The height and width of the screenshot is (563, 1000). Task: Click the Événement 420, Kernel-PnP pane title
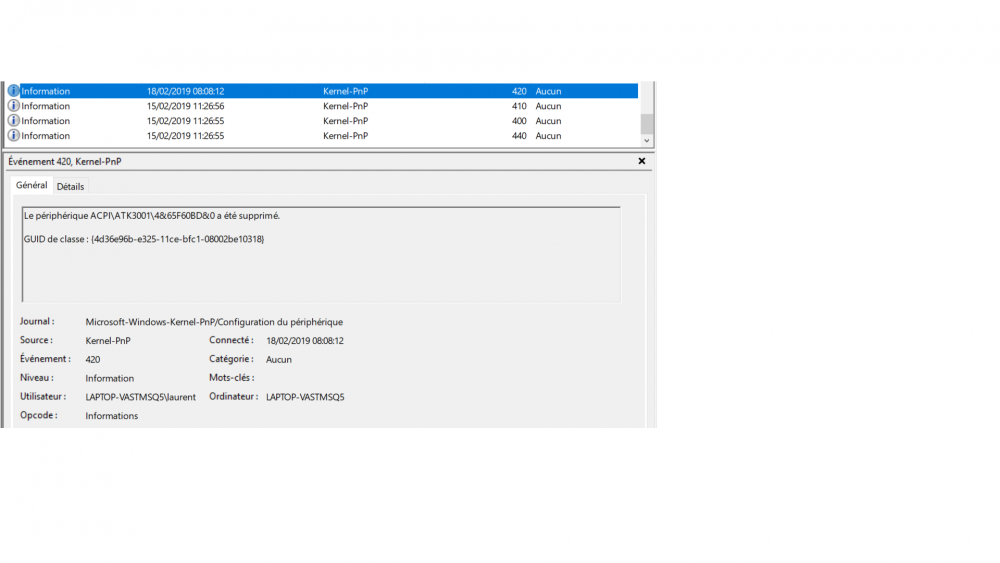[64, 161]
